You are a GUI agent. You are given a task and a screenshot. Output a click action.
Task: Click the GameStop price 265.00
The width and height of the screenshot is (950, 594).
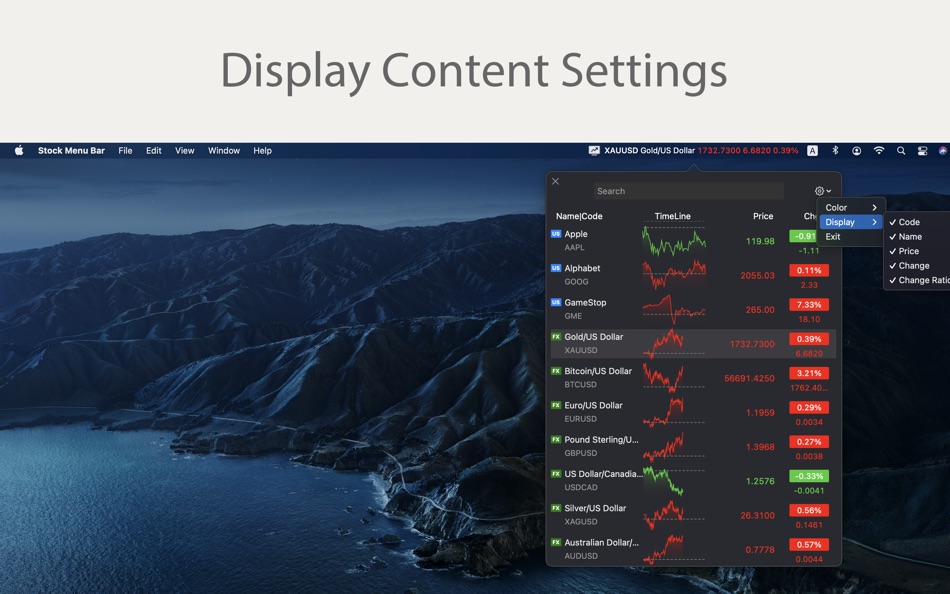coord(760,310)
